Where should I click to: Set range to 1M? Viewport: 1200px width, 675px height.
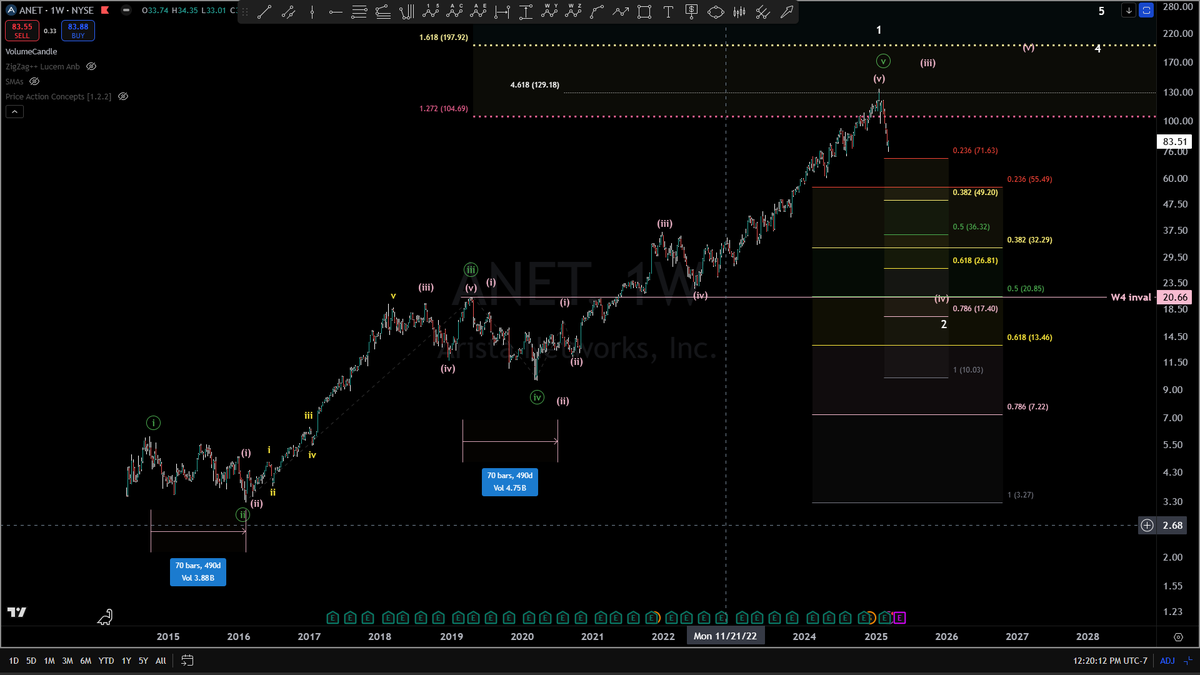point(49,661)
